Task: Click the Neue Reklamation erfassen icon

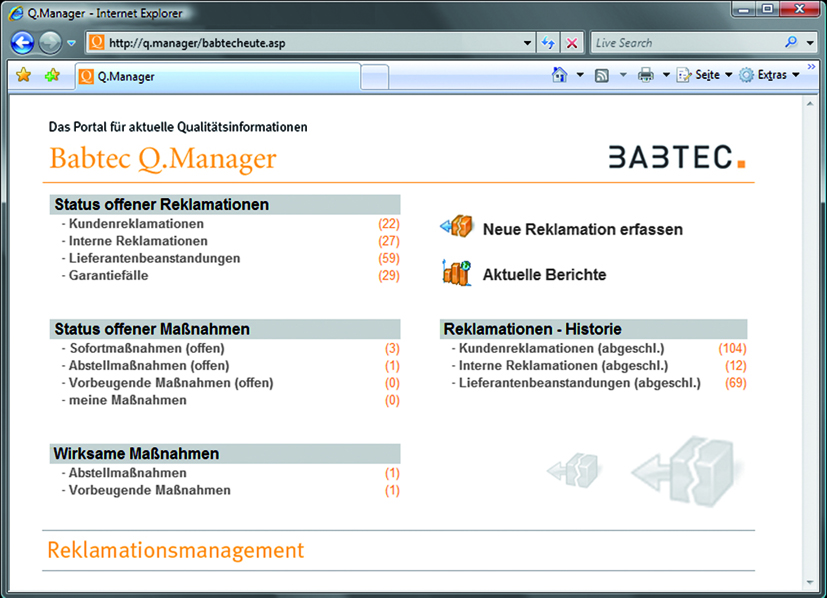Action: pos(456,226)
